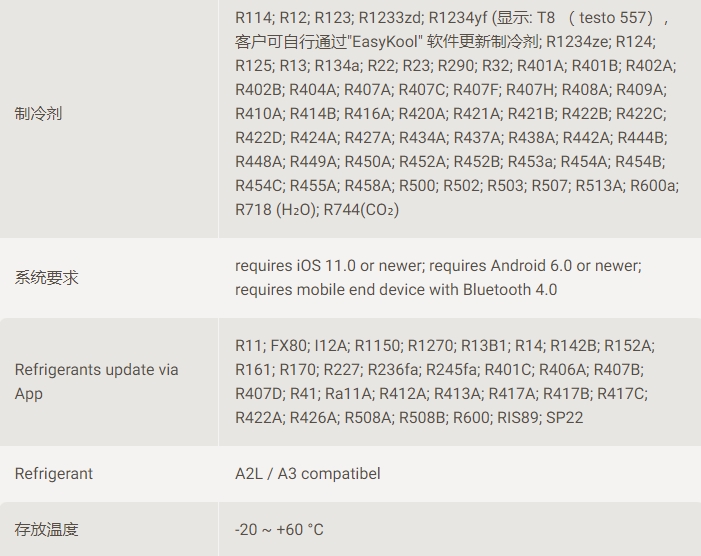Click the A2L / A3 compatibel value
The image size is (701, 556).
tap(308, 473)
